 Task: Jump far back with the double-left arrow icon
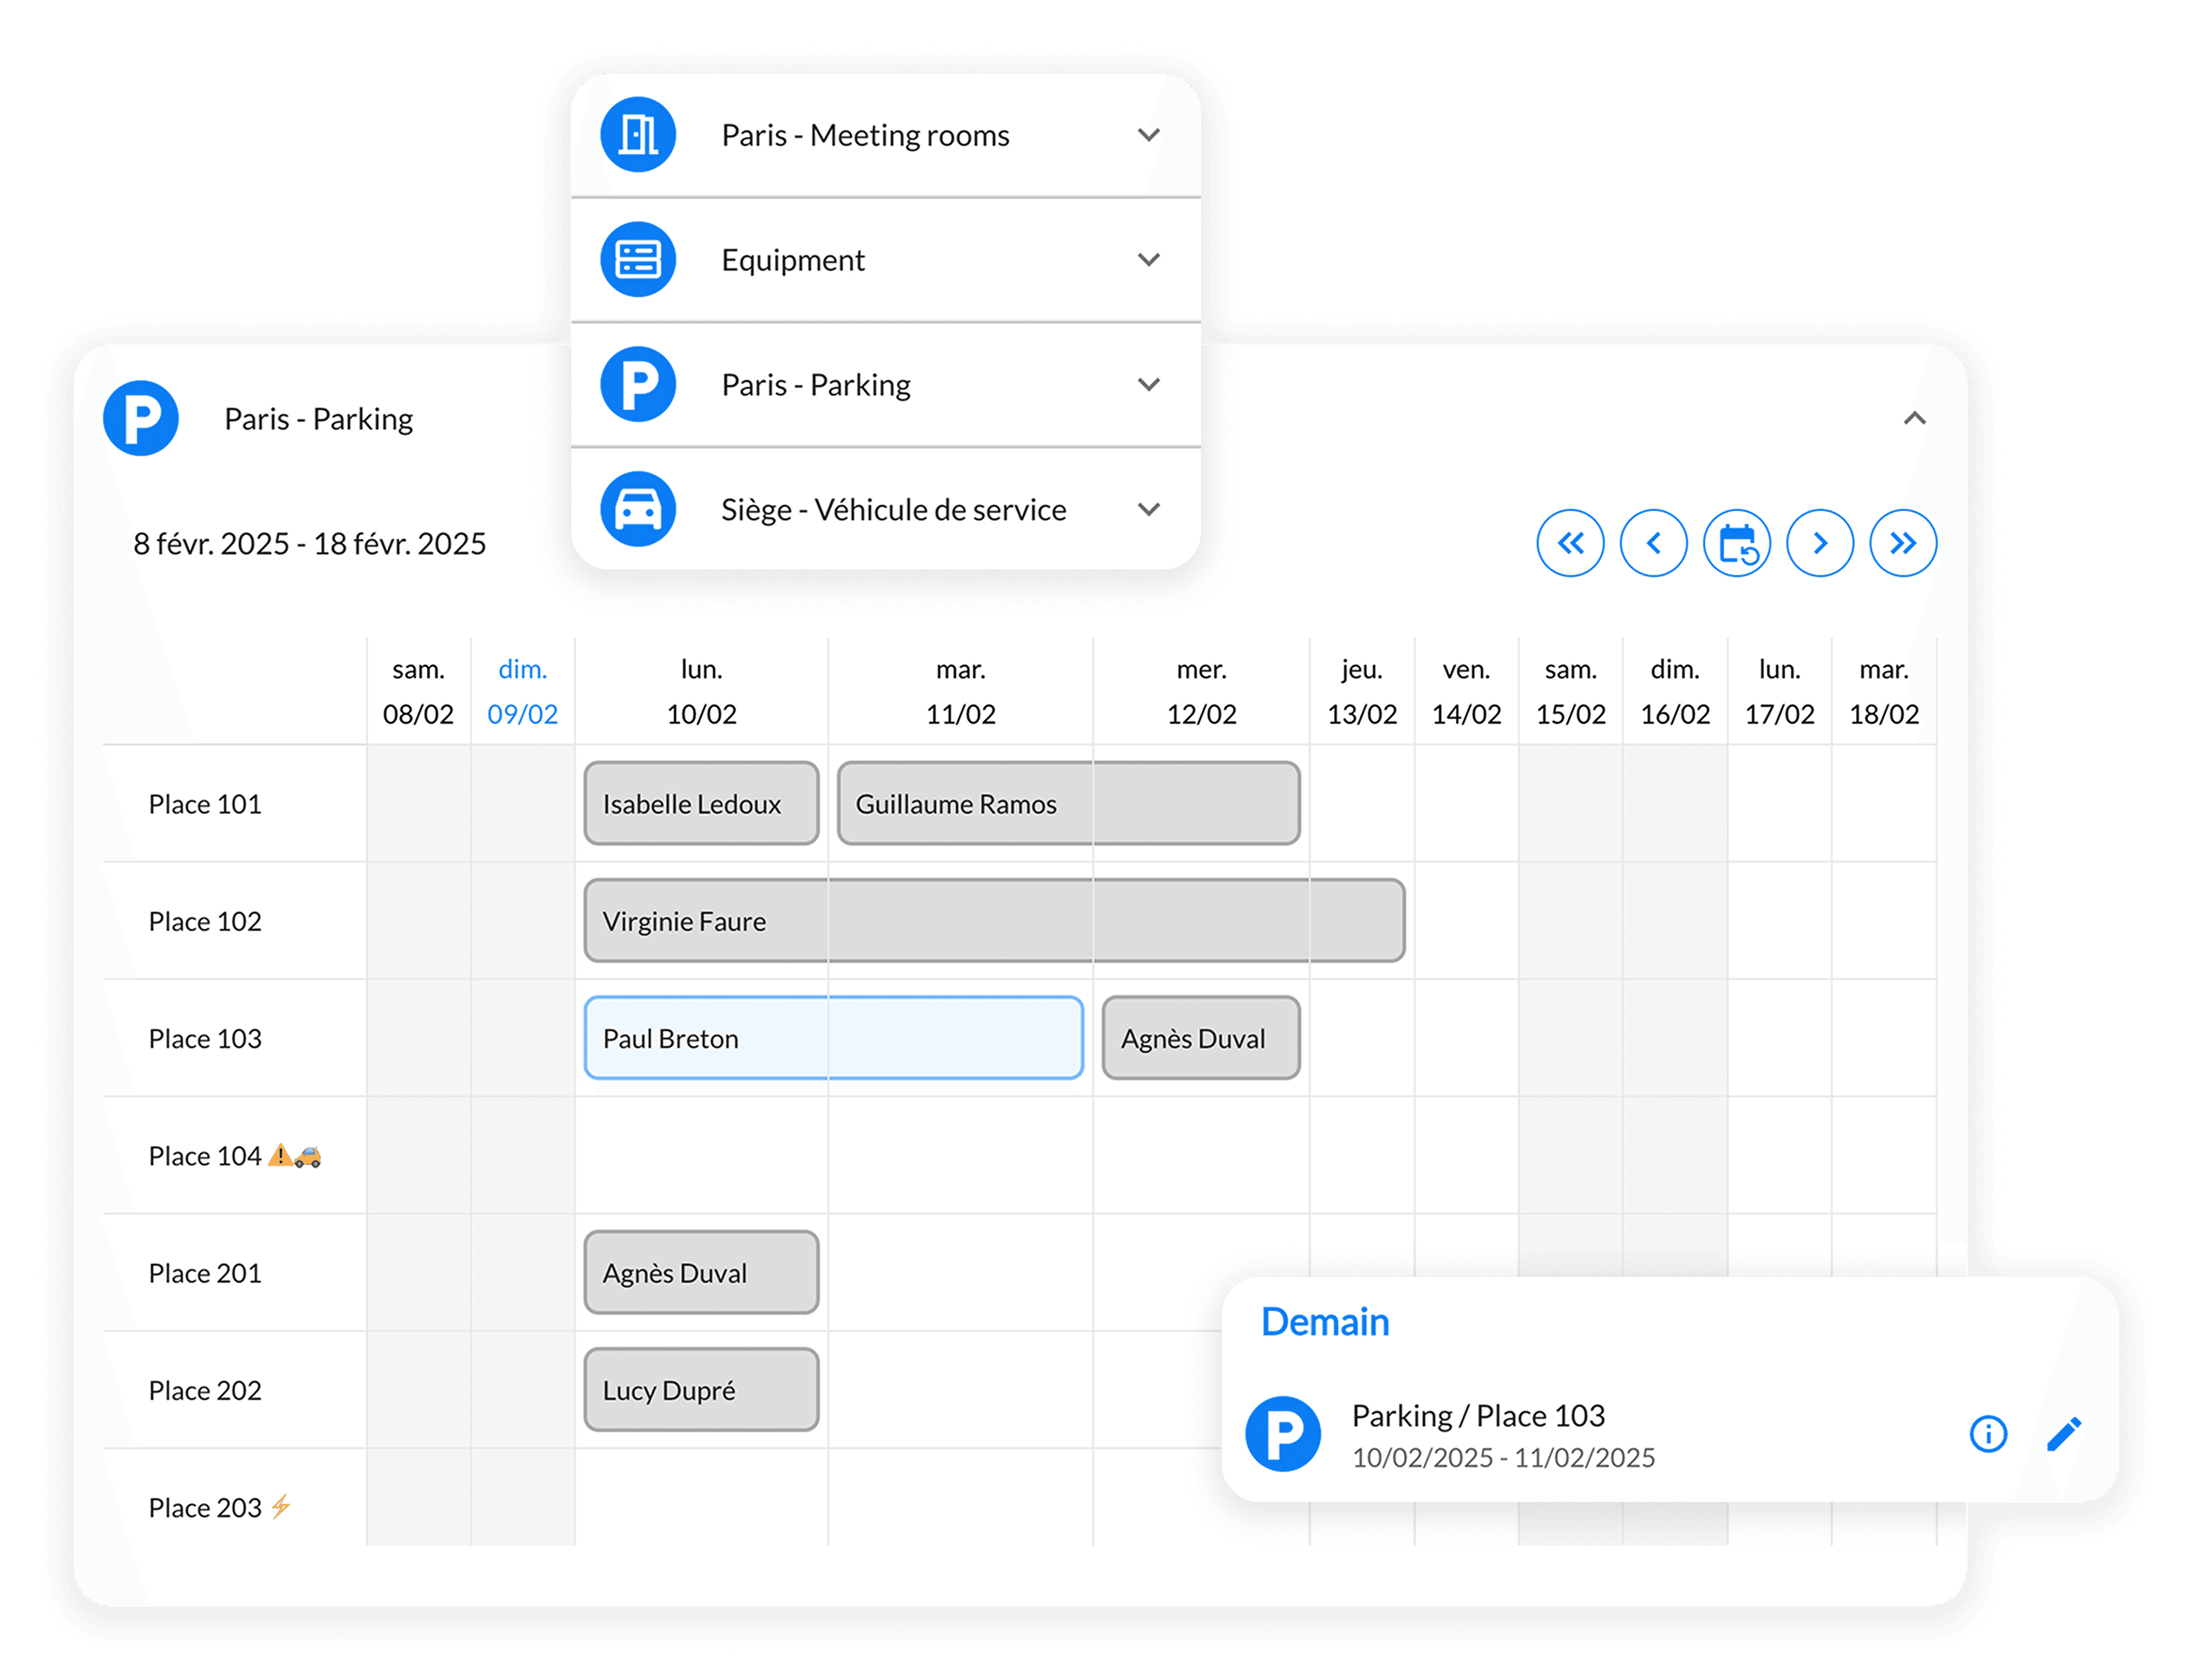[1571, 543]
